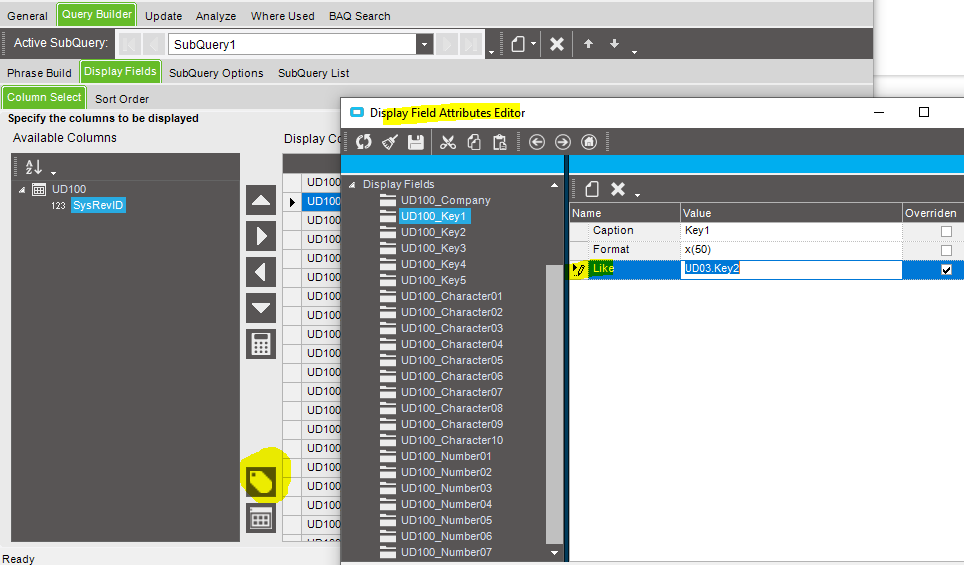
Task: Click the SubQuery move up arrow
Action: point(588,44)
